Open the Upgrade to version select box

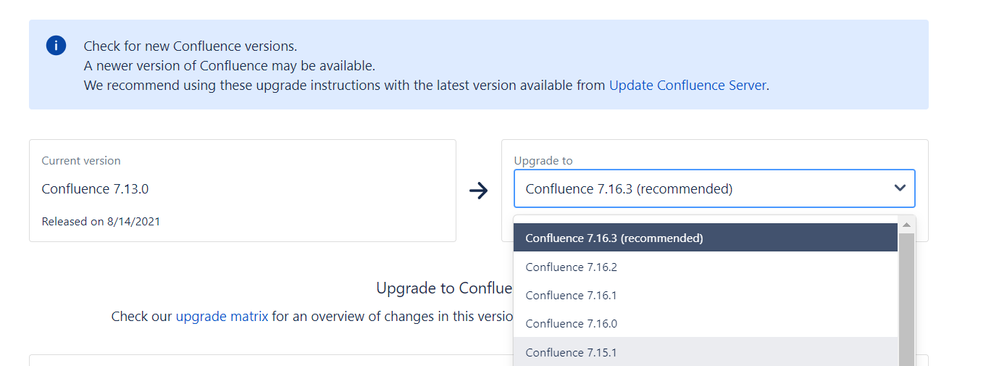coord(714,188)
